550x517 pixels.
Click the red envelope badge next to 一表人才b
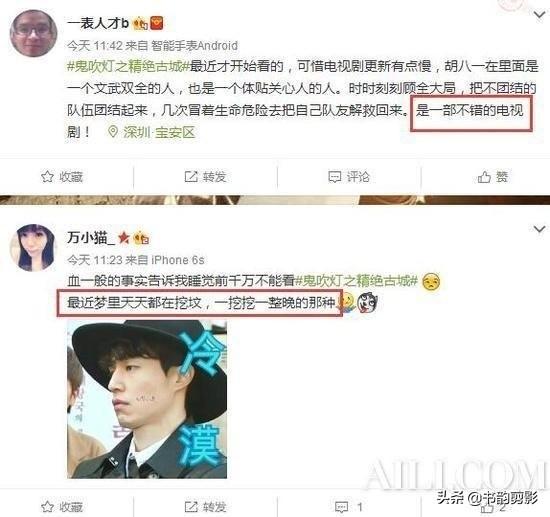(x=156, y=24)
